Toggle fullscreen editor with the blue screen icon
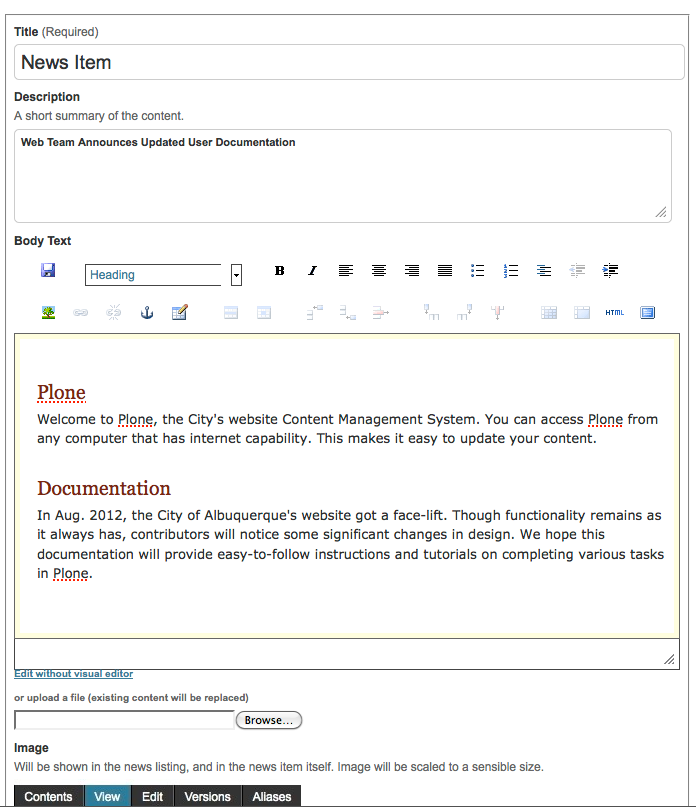Screen dimensions: 696x807 click(648, 312)
